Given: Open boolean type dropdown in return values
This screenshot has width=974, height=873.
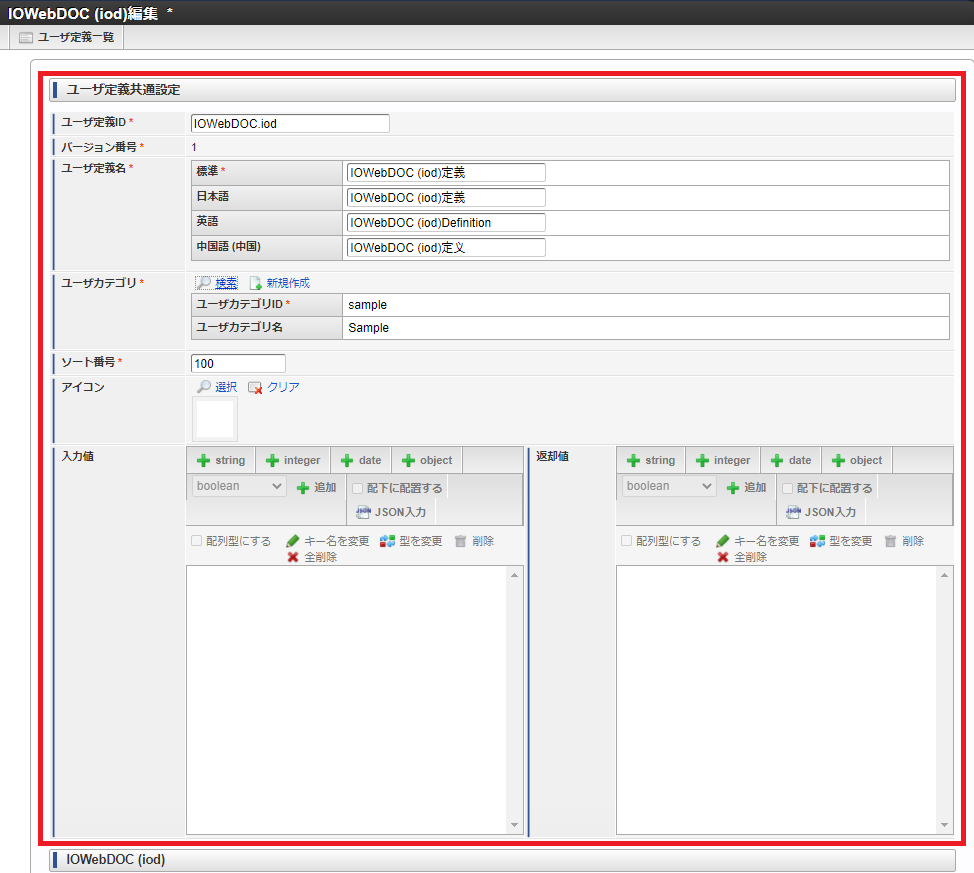Looking at the screenshot, I should pyautogui.click(x=669, y=486).
